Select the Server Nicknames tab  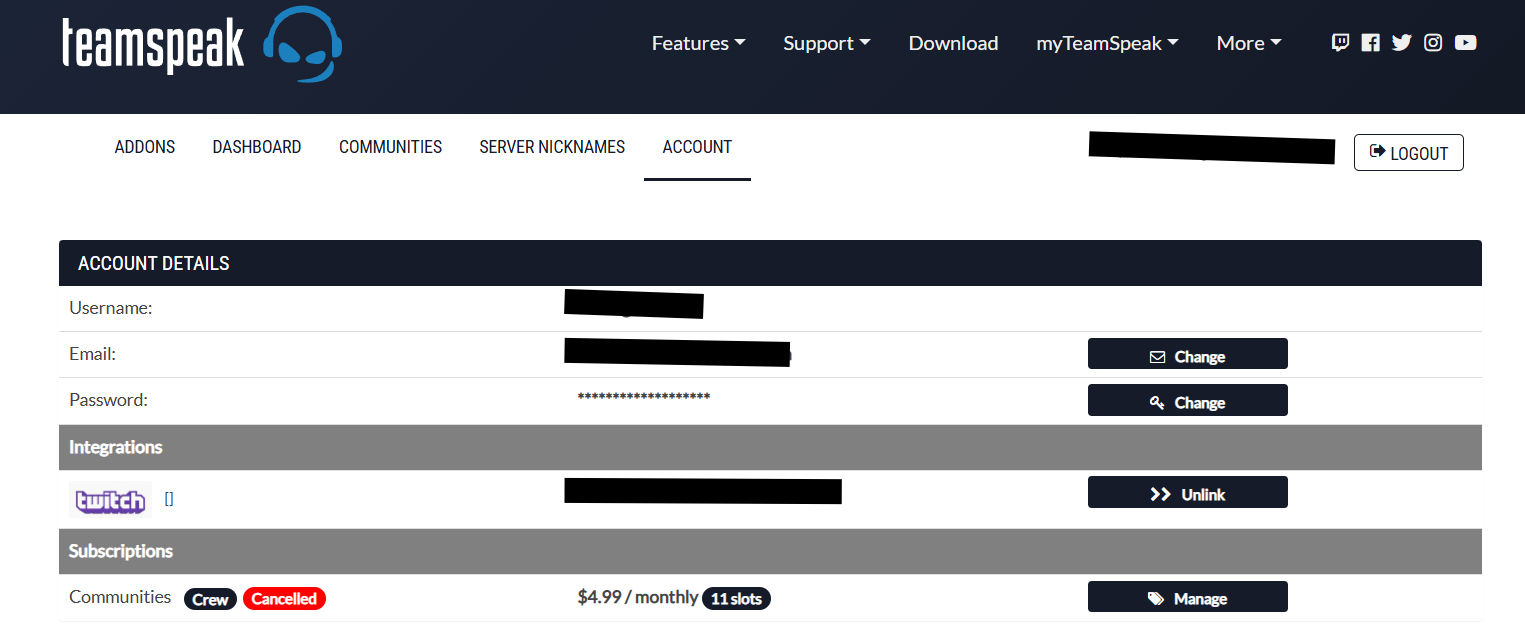552,147
